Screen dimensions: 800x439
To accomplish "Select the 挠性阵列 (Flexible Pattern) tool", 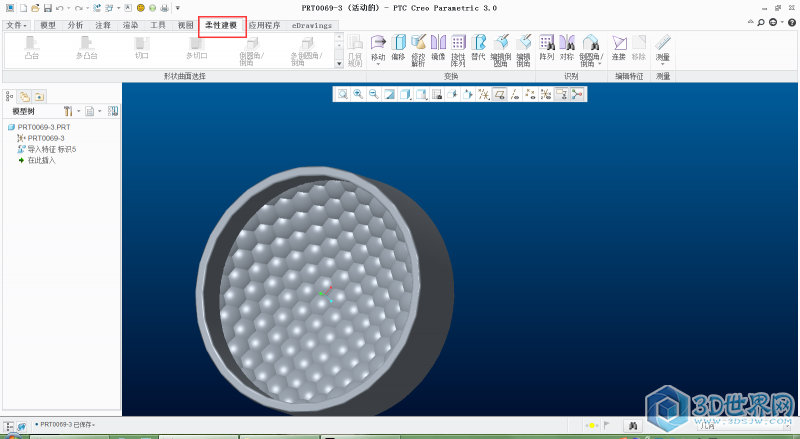I will [x=458, y=50].
